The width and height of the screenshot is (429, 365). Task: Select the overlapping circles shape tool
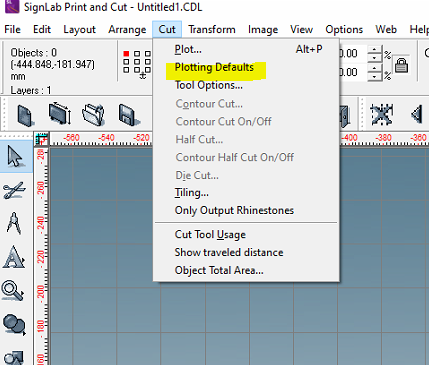coord(14,325)
